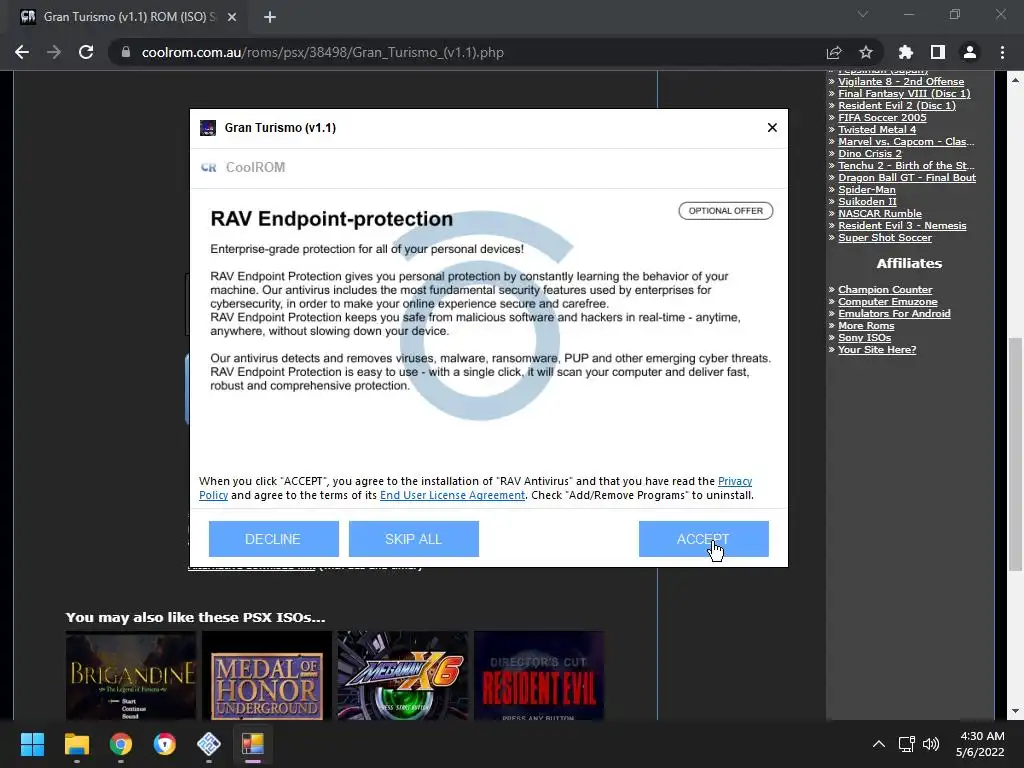Open the Suikoden II link
The image size is (1024, 768).
coord(867,201)
